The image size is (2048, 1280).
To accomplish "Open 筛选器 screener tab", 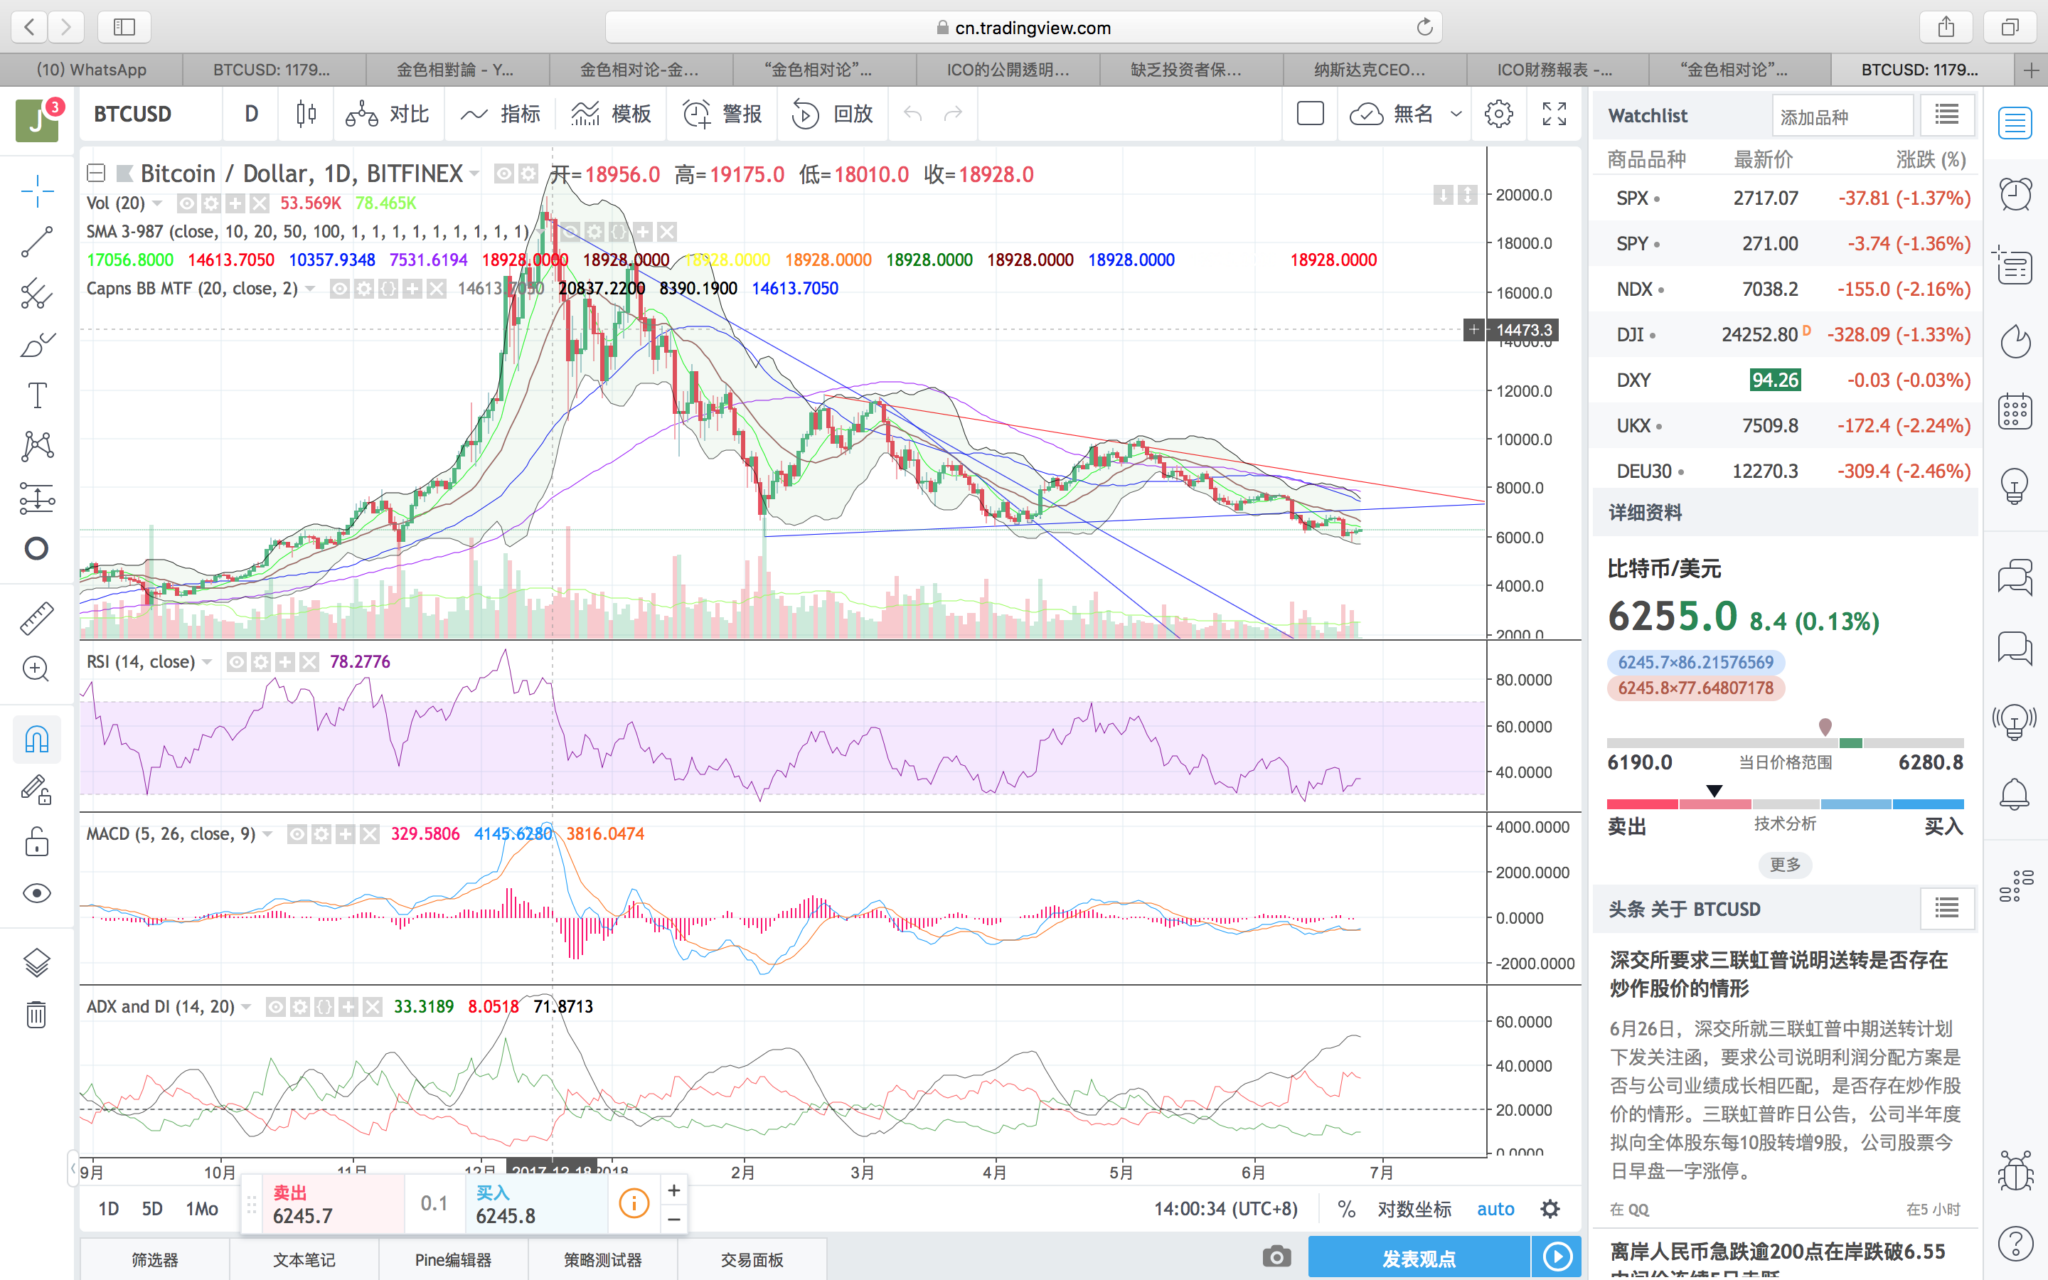I will click(155, 1260).
